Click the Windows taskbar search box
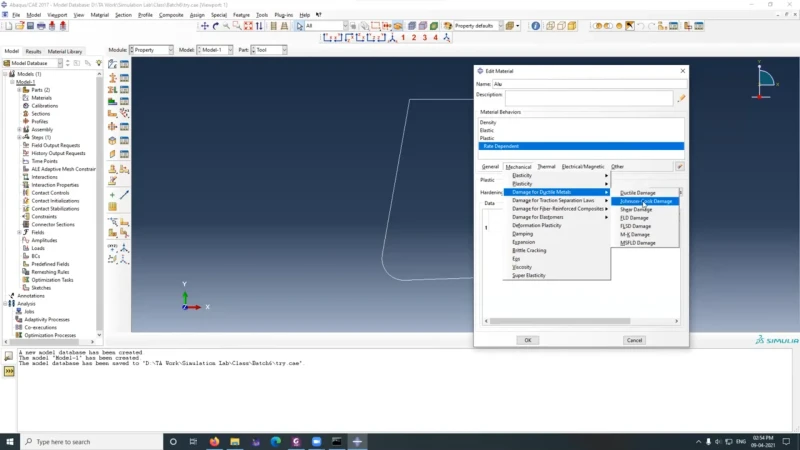The width and height of the screenshot is (800, 450). [91, 442]
